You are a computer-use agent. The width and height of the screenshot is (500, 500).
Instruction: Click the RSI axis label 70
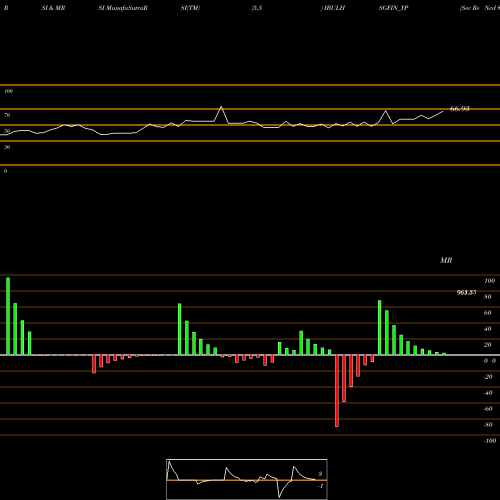click(x=7, y=115)
